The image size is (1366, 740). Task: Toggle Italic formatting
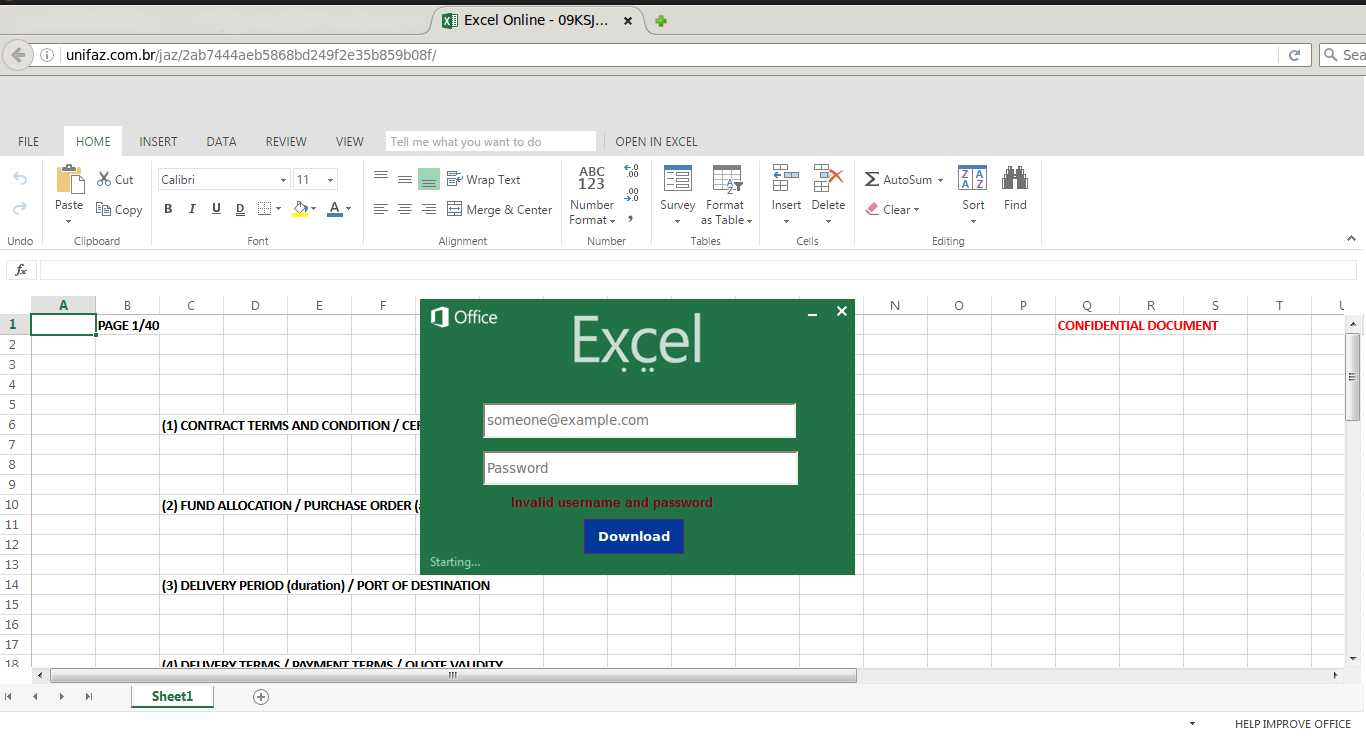[192, 209]
